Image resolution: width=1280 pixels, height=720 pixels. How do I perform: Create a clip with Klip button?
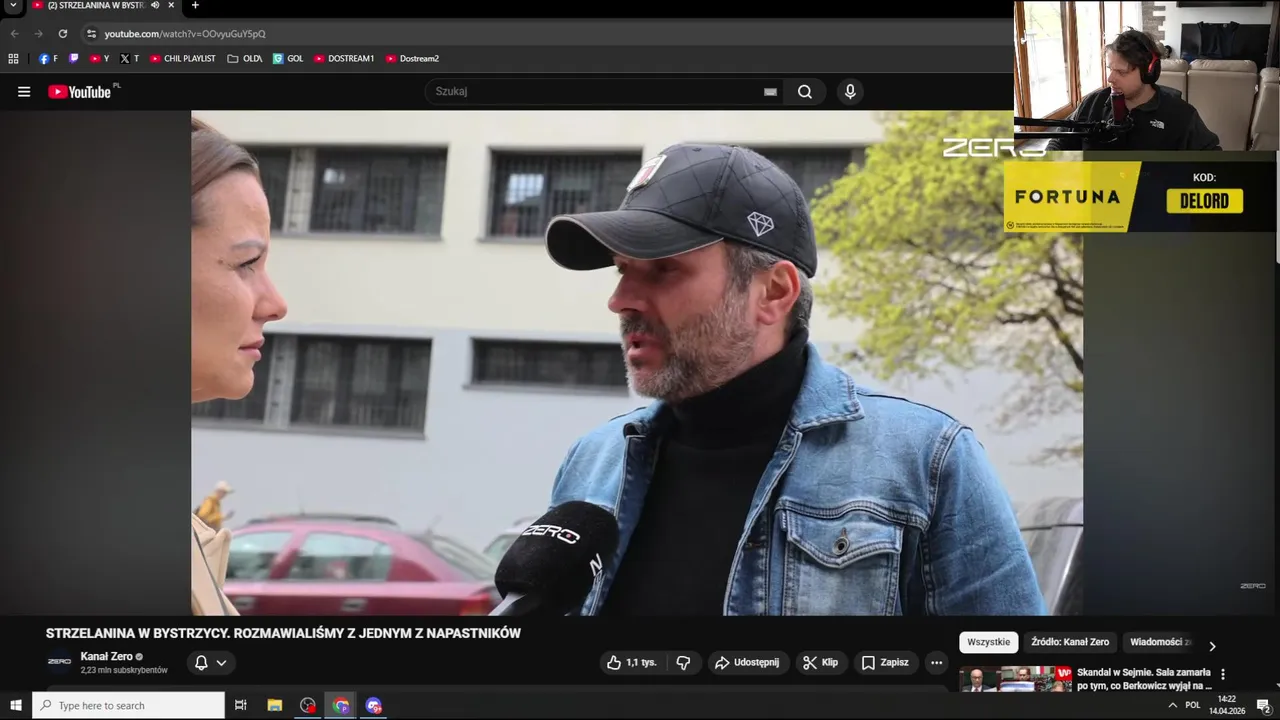tap(821, 663)
